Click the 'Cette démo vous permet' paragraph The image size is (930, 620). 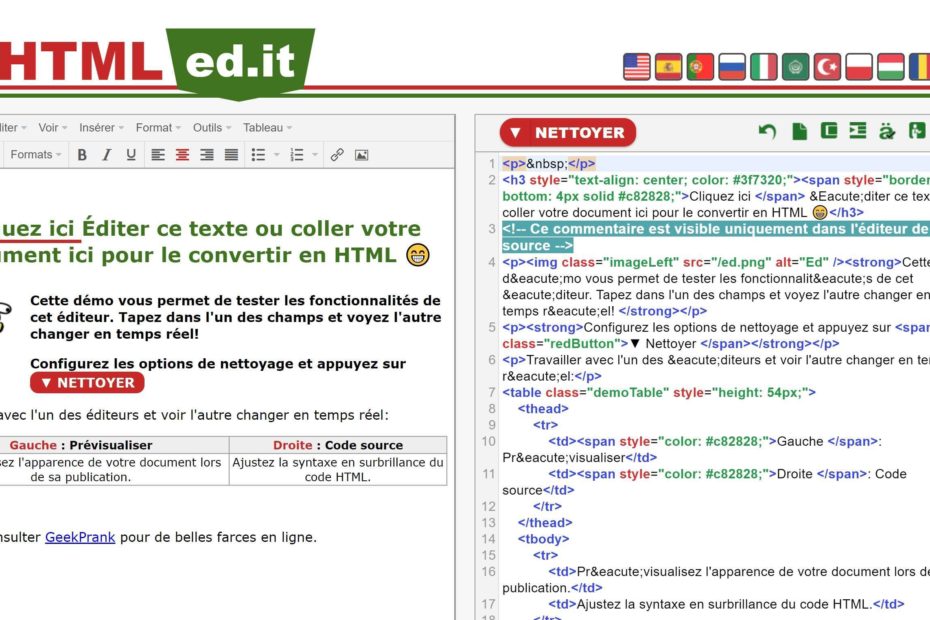(x=235, y=317)
